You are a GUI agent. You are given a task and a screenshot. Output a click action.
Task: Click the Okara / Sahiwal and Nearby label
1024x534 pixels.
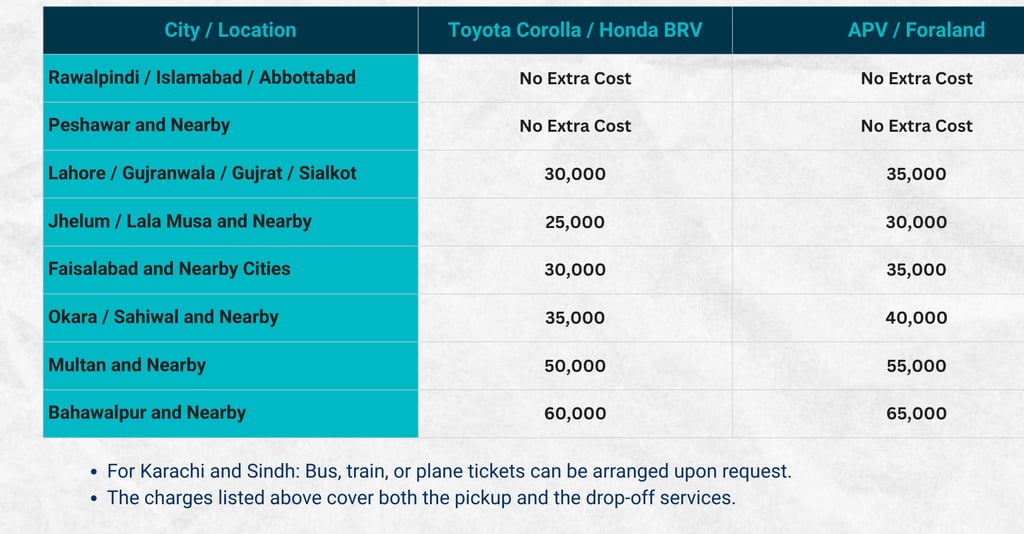[163, 318]
